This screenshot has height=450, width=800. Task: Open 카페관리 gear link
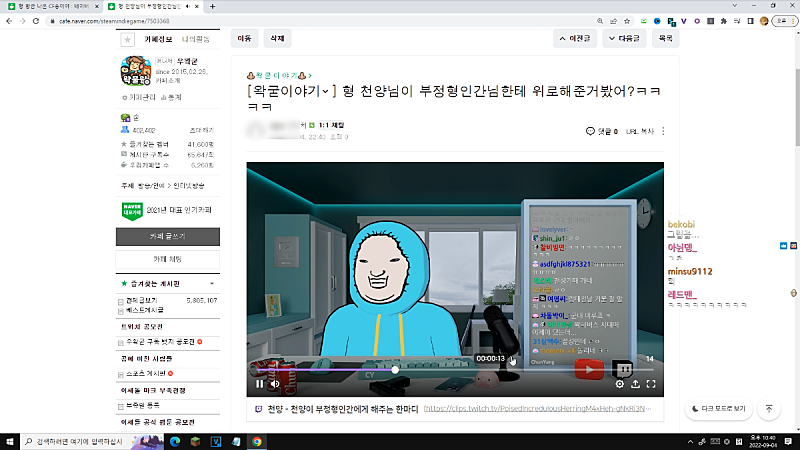point(139,97)
